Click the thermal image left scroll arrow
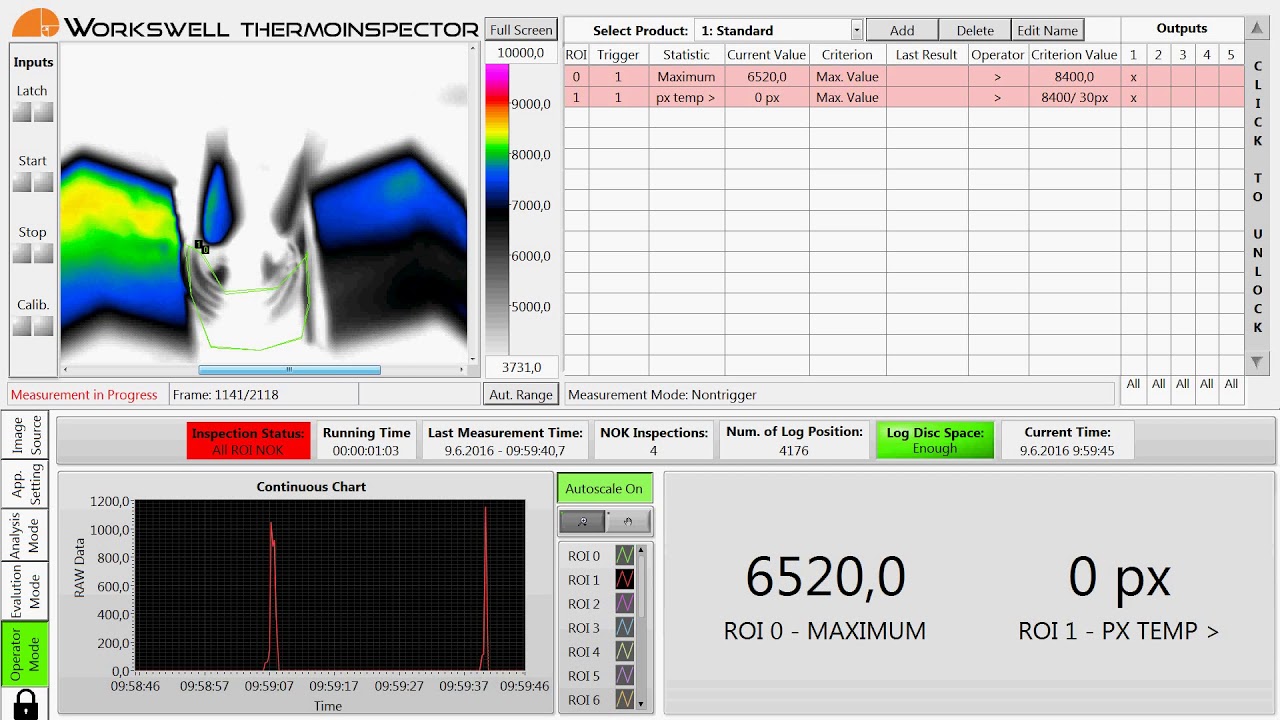Screen dimensions: 1280x720 (67, 370)
